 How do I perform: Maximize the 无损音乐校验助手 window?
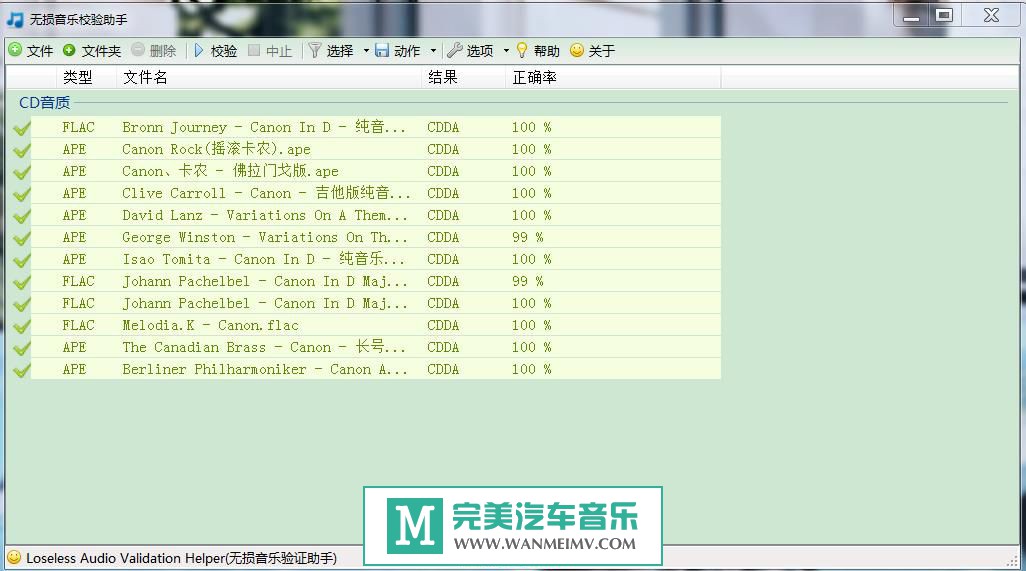tap(944, 16)
